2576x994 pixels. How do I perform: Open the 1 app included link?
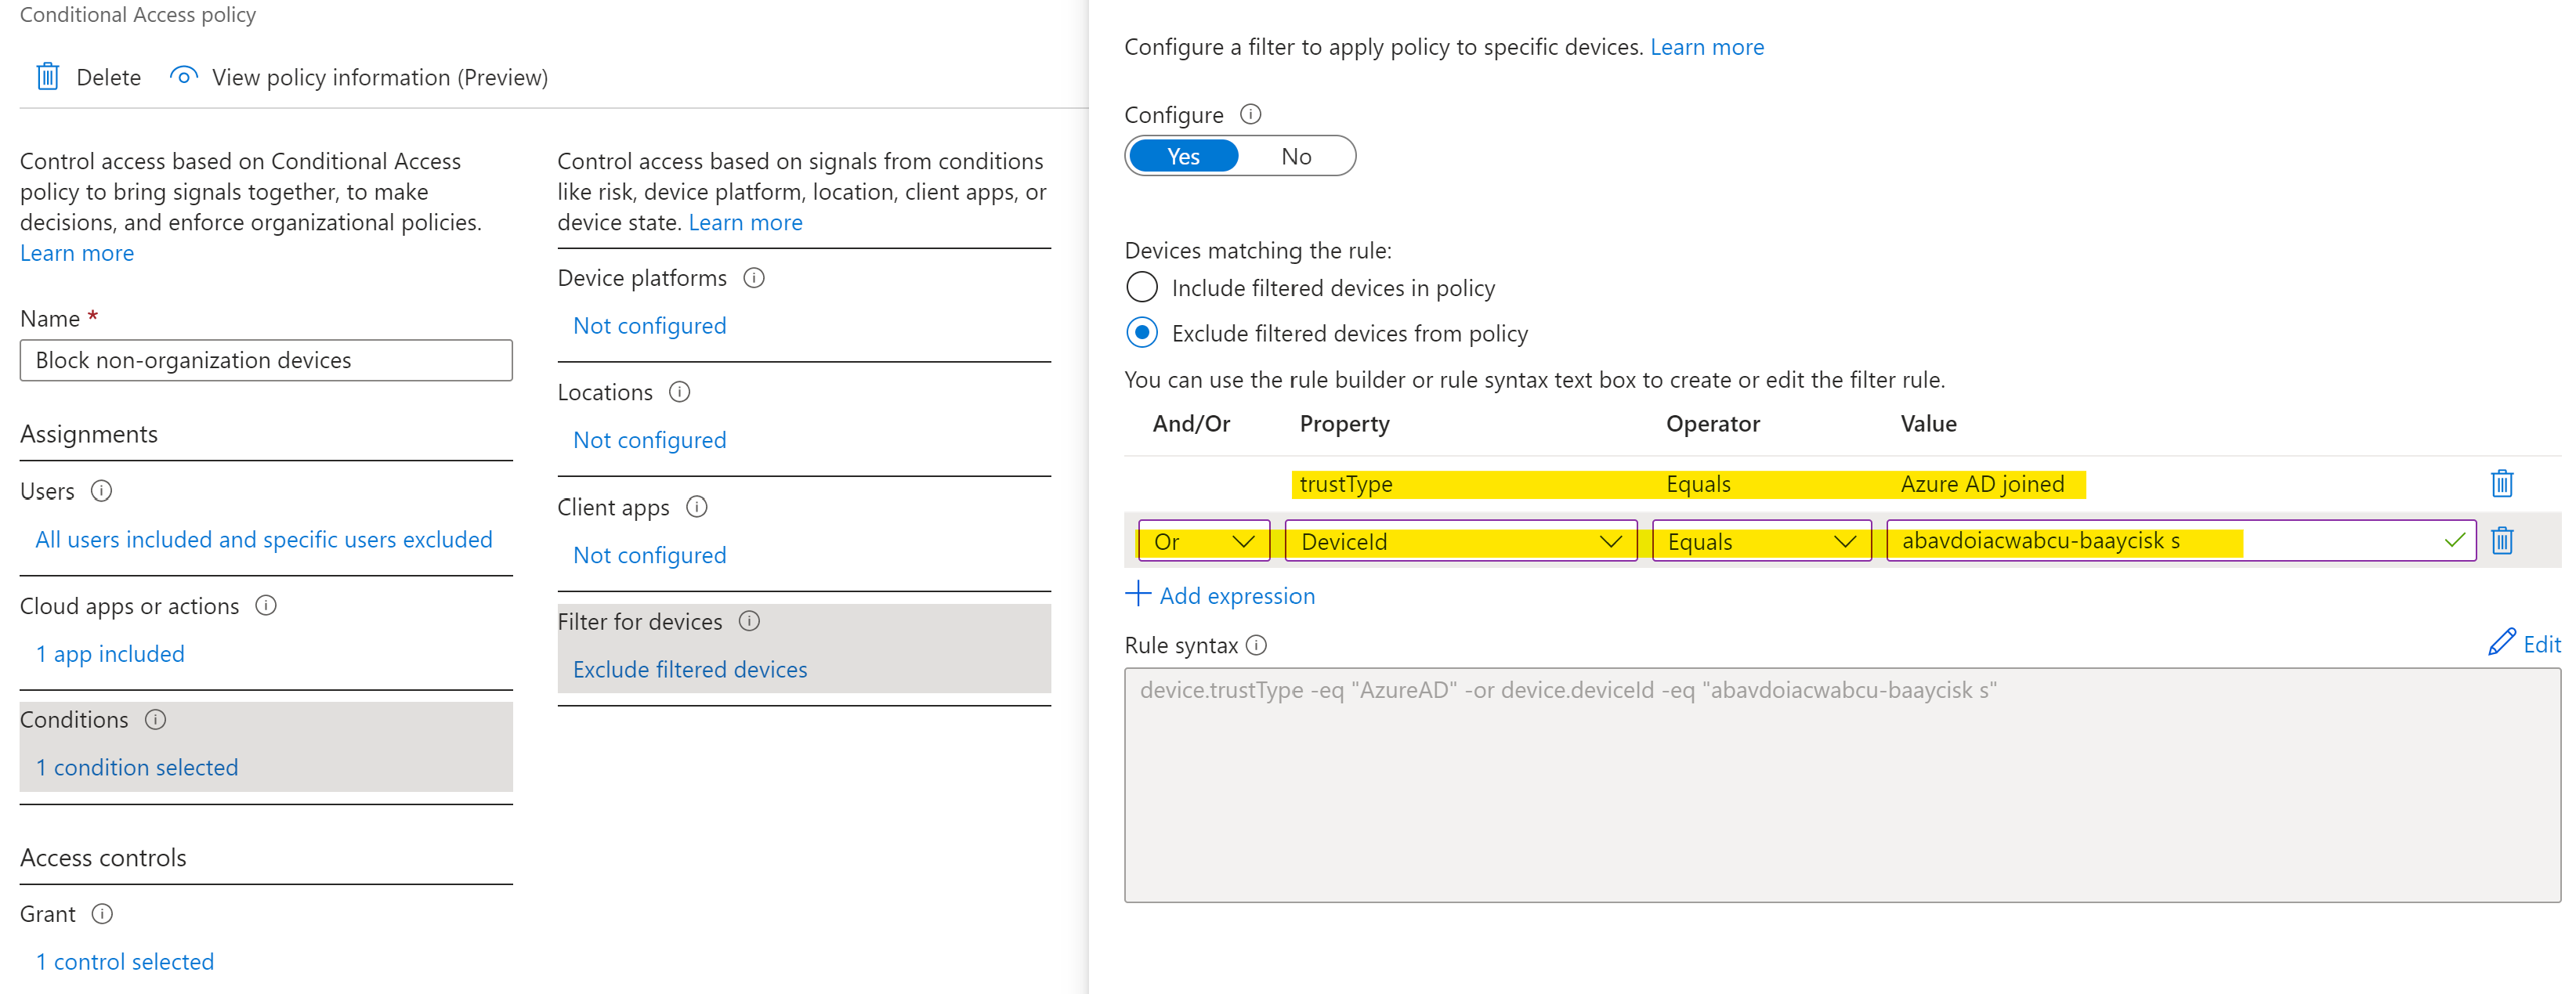click(x=110, y=654)
